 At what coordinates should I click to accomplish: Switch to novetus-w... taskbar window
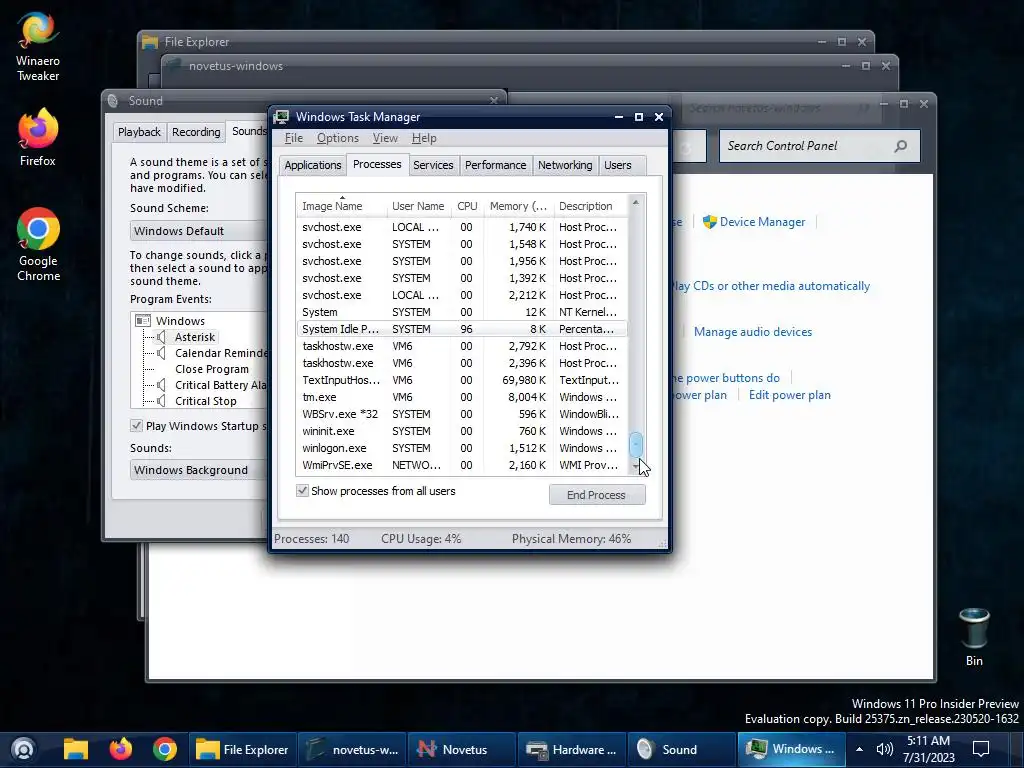point(353,749)
